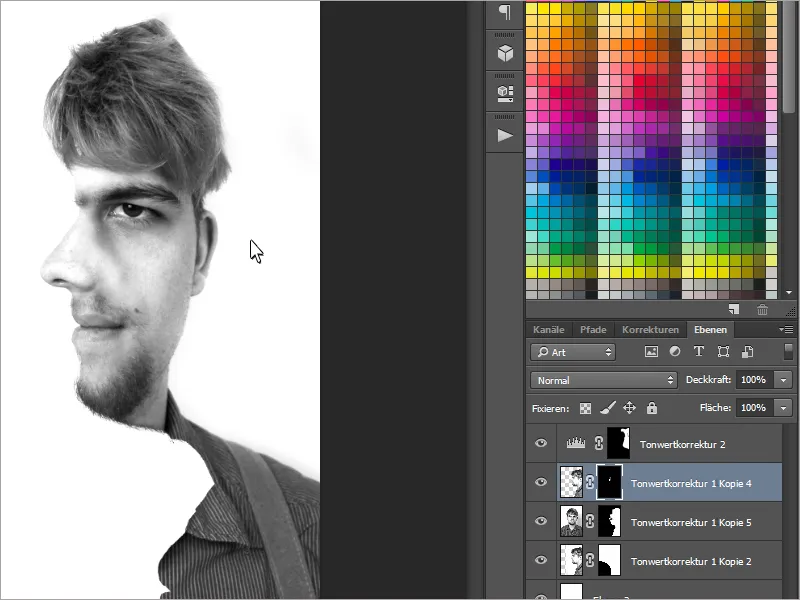Select layer thumbnail of Tonwertkorrektur 1 Kopie 5
Image resolution: width=800 pixels, height=600 pixels.
(x=571, y=521)
